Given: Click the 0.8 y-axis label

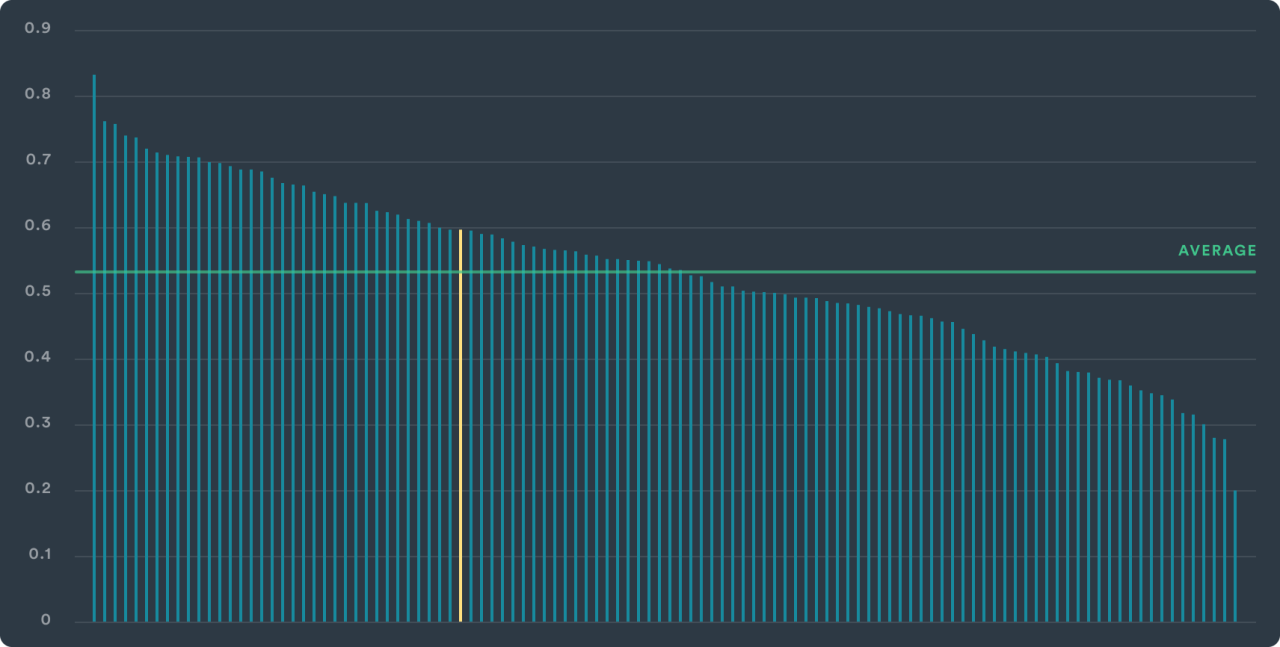Looking at the screenshot, I should (38, 95).
